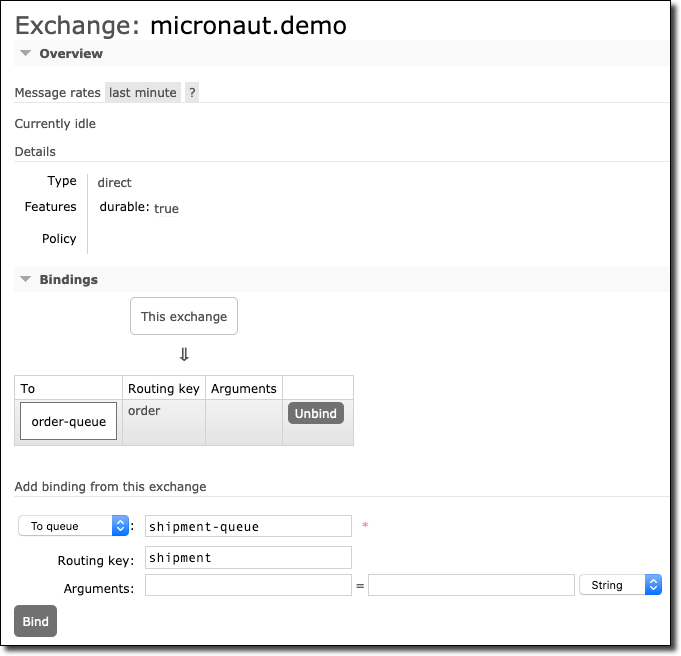This screenshot has width=681, height=656.
Task: Click the 'Routing key' column header
Action: pyautogui.click(x=164, y=389)
